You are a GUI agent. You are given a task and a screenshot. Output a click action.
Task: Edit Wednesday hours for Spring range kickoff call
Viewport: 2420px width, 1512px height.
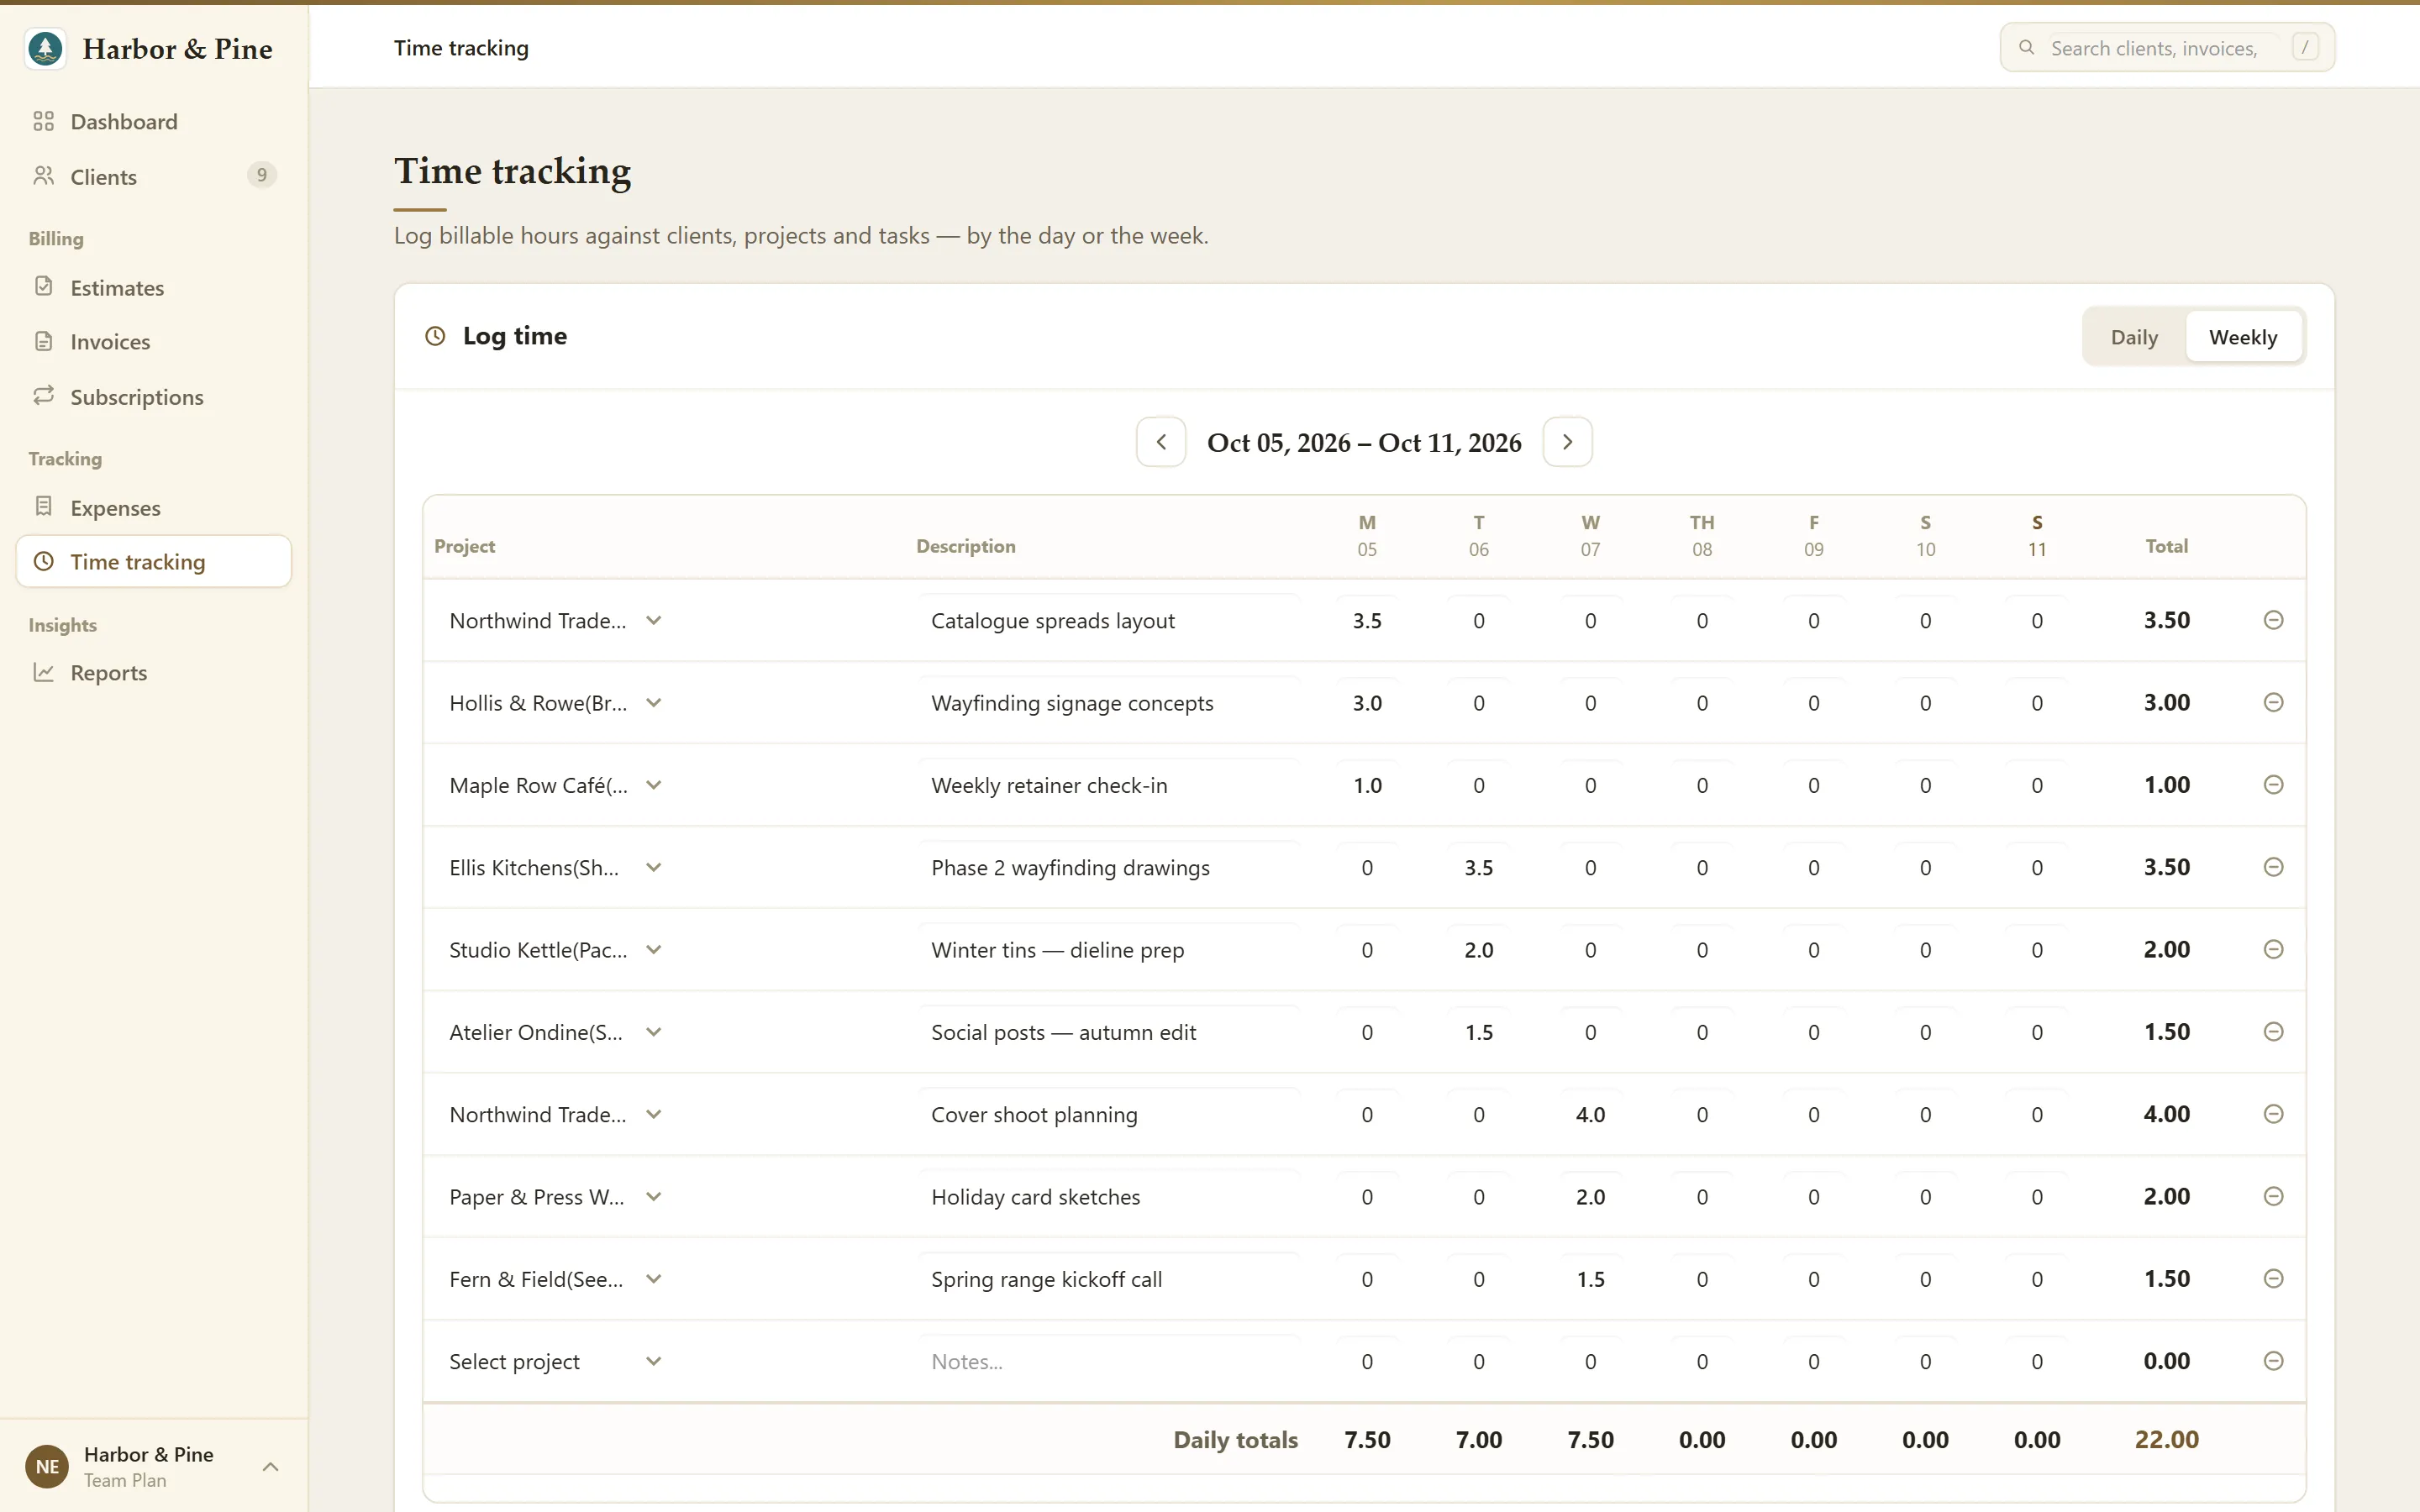coord(1590,1278)
